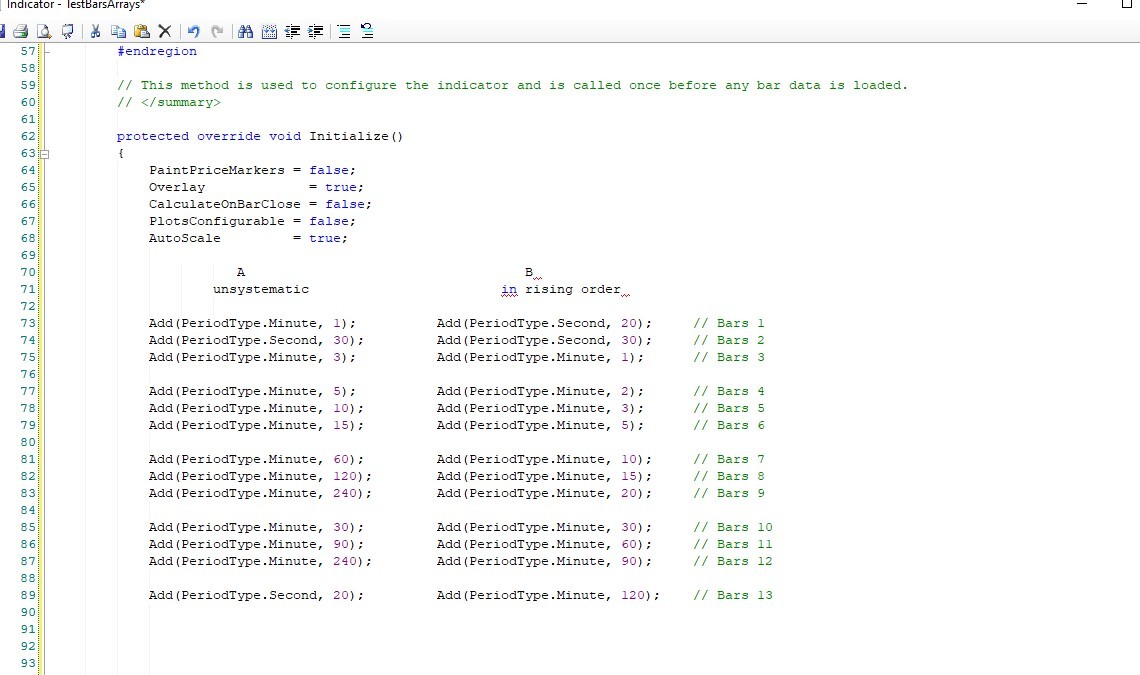Click column A 'Add(PeriodType.Minute, 60);' on line 81
1140x675 pixels.
pyautogui.click(x=256, y=459)
